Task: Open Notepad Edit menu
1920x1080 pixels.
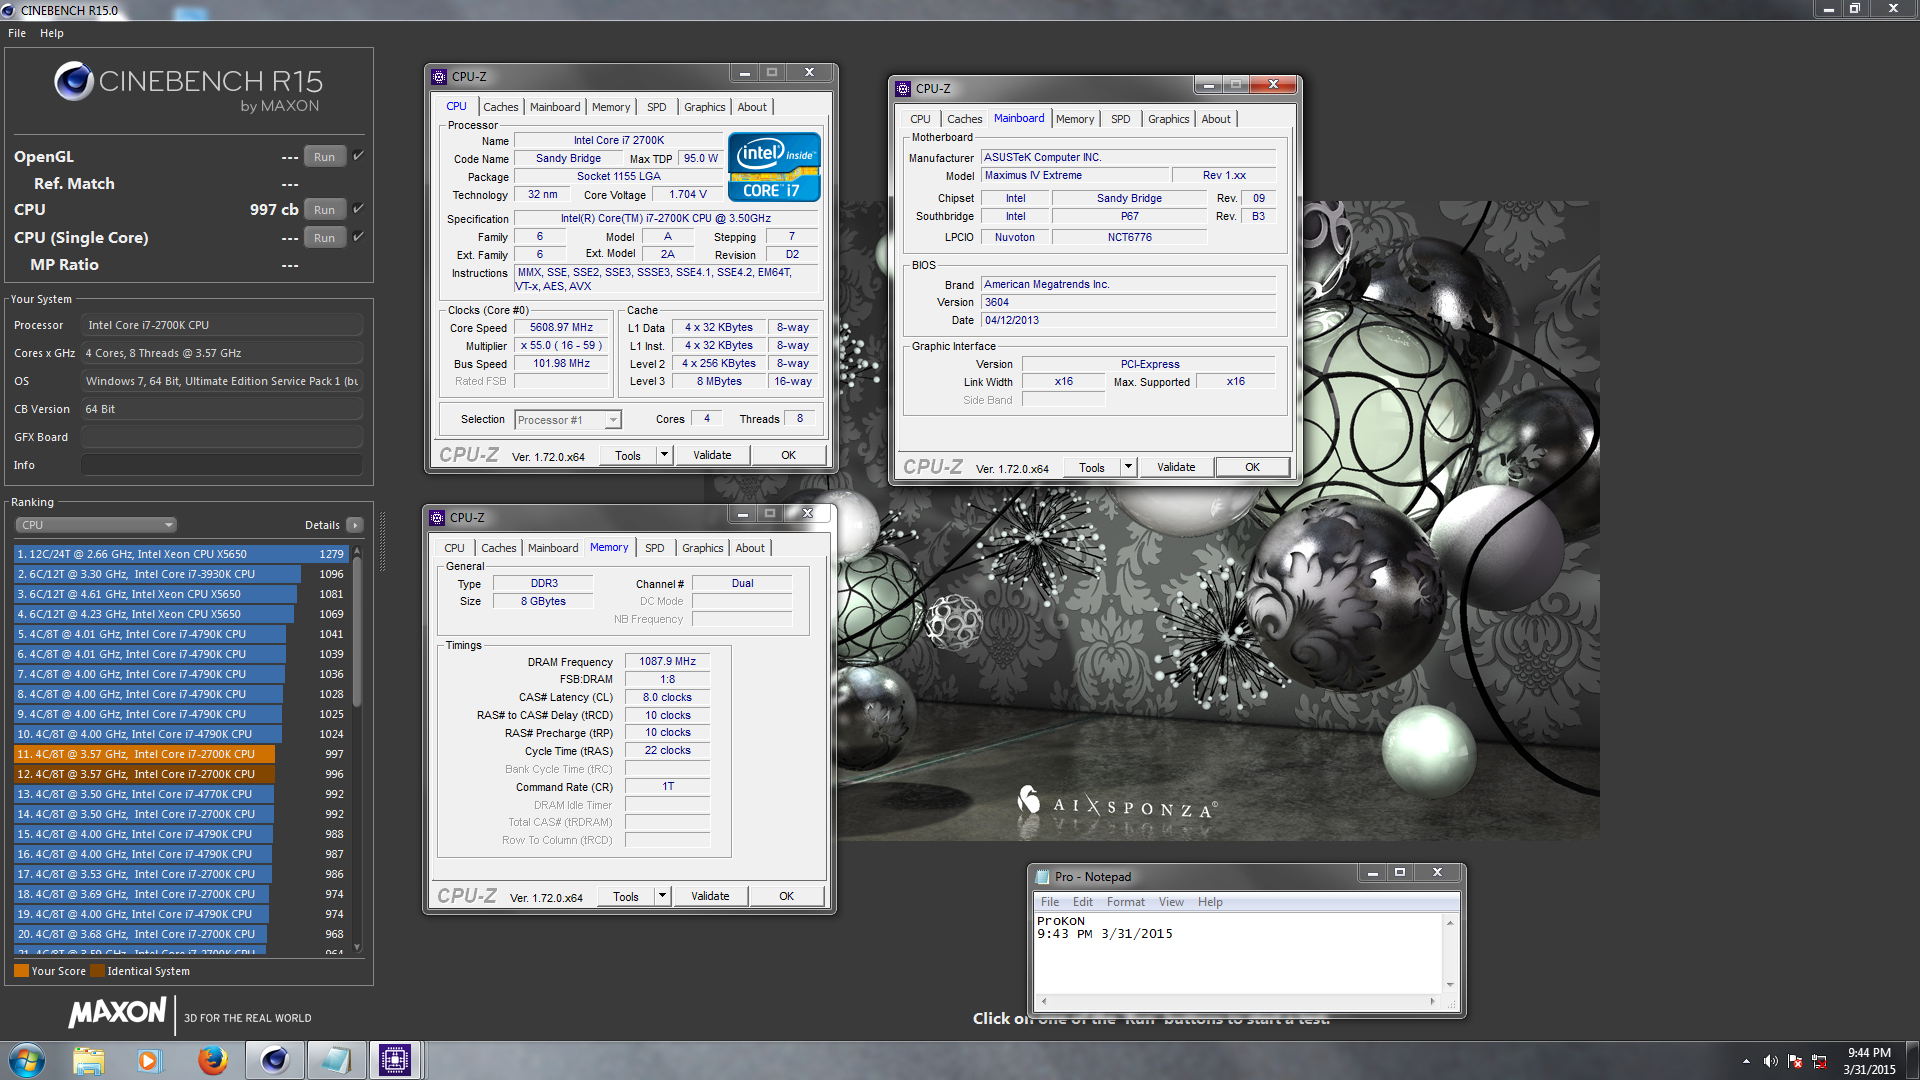Action: [1083, 902]
